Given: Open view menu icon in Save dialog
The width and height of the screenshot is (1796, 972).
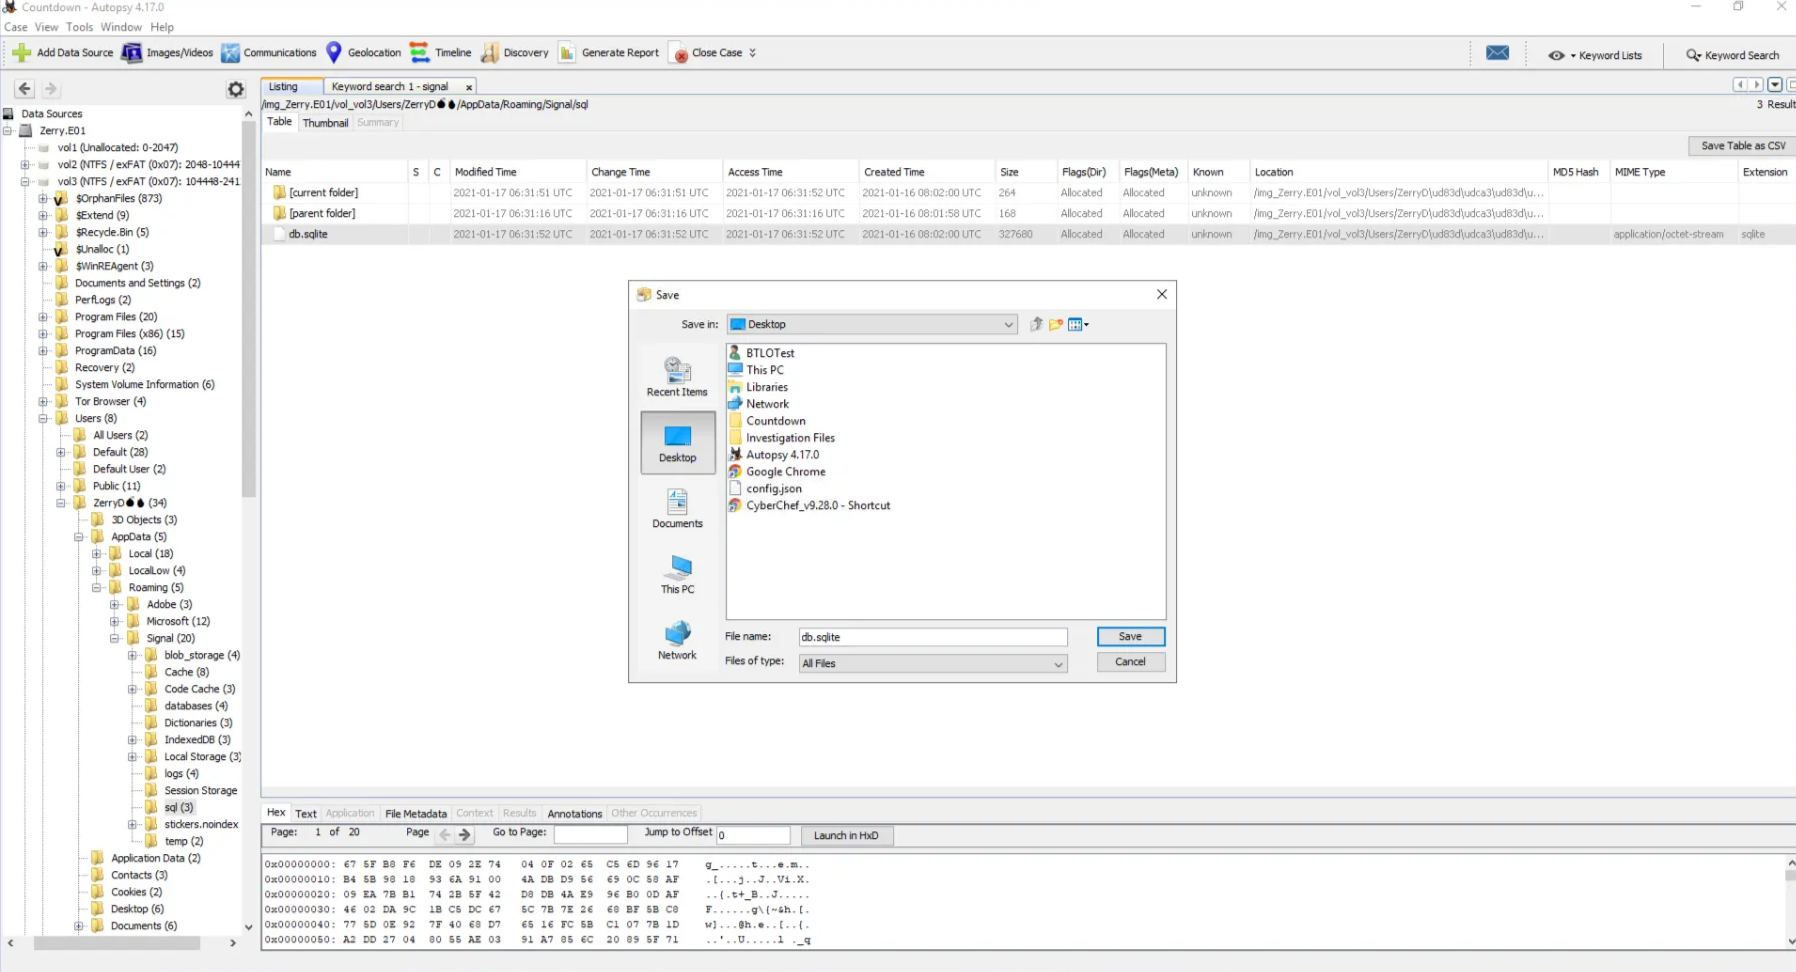Looking at the screenshot, I should click(x=1078, y=324).
